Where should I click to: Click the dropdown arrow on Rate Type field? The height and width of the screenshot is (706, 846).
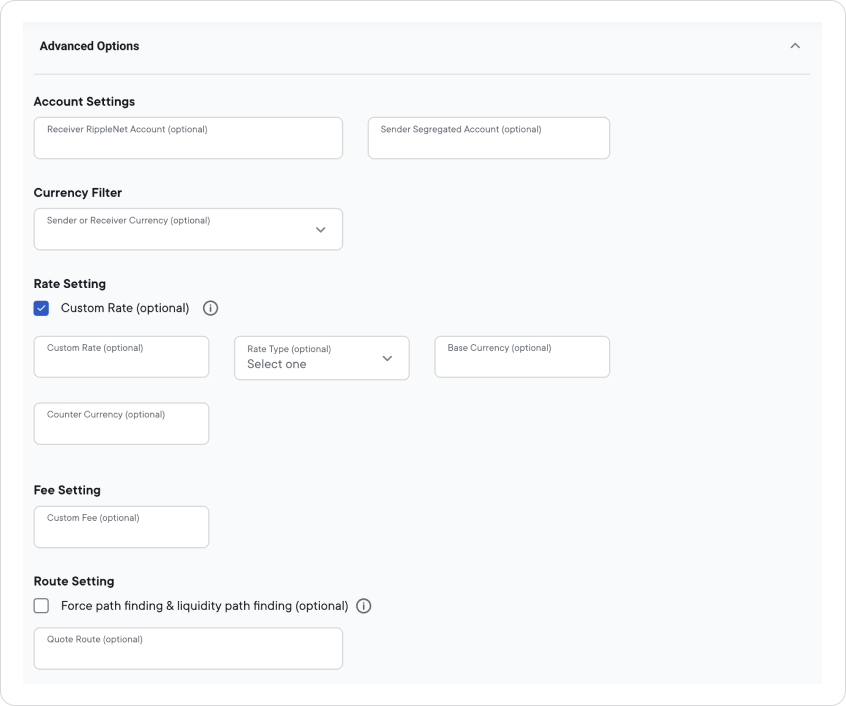(388, 358)
